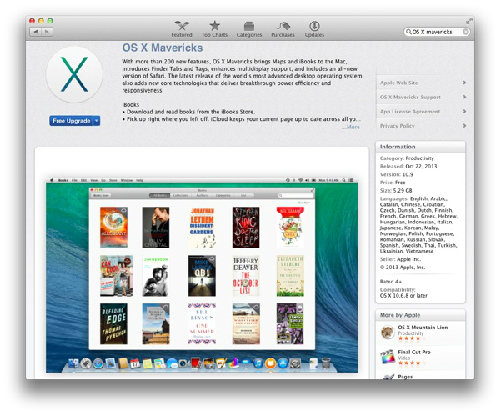
Task: Click the More by Apple header
Action: pos(420,315)
